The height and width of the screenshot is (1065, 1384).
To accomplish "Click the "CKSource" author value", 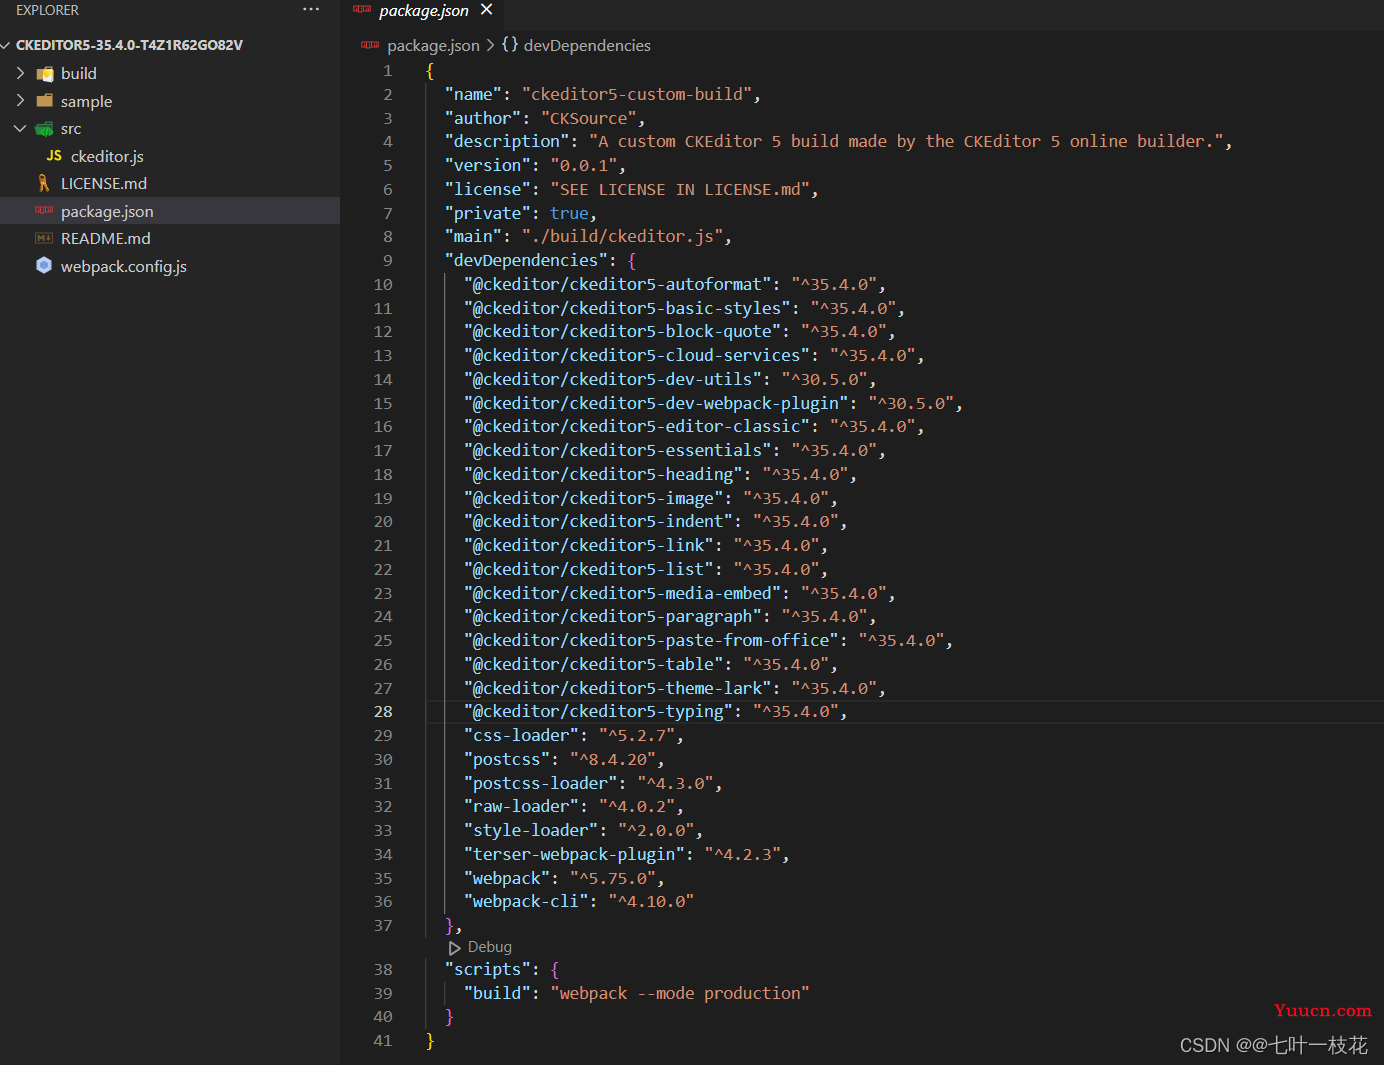I will [x=588, y=118].
